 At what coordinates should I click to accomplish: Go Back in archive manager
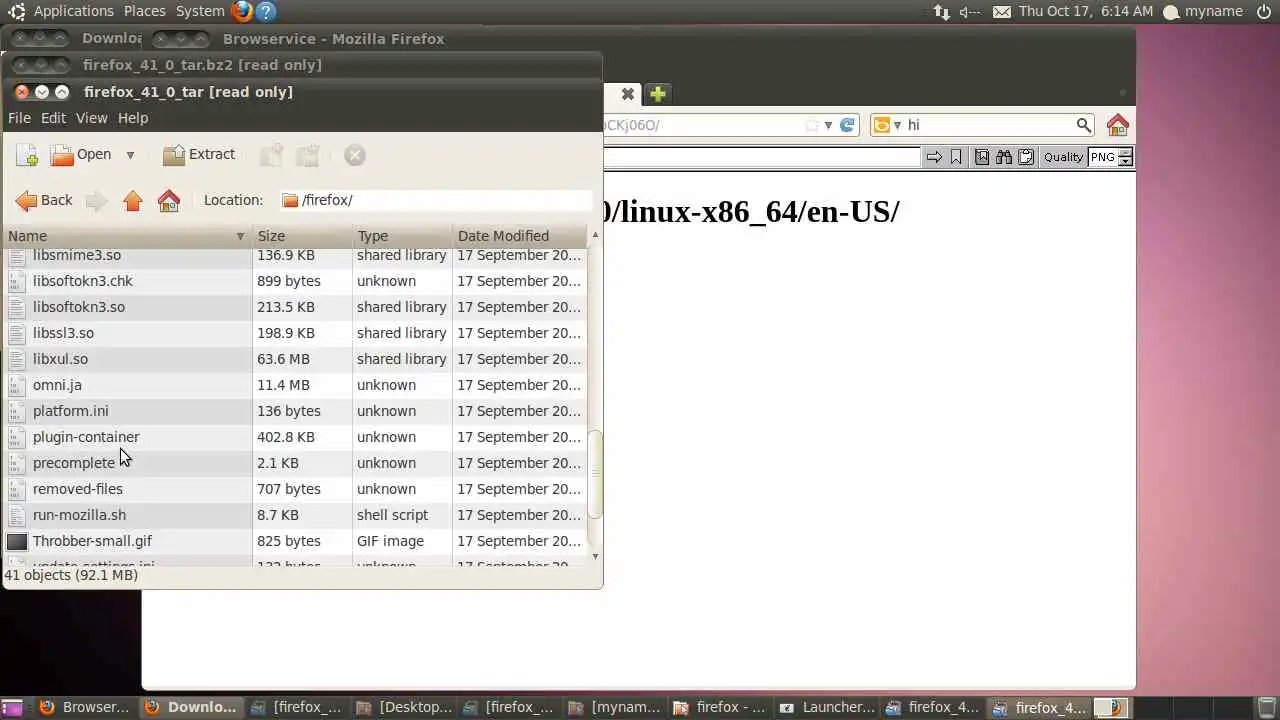tap(44, 200)
